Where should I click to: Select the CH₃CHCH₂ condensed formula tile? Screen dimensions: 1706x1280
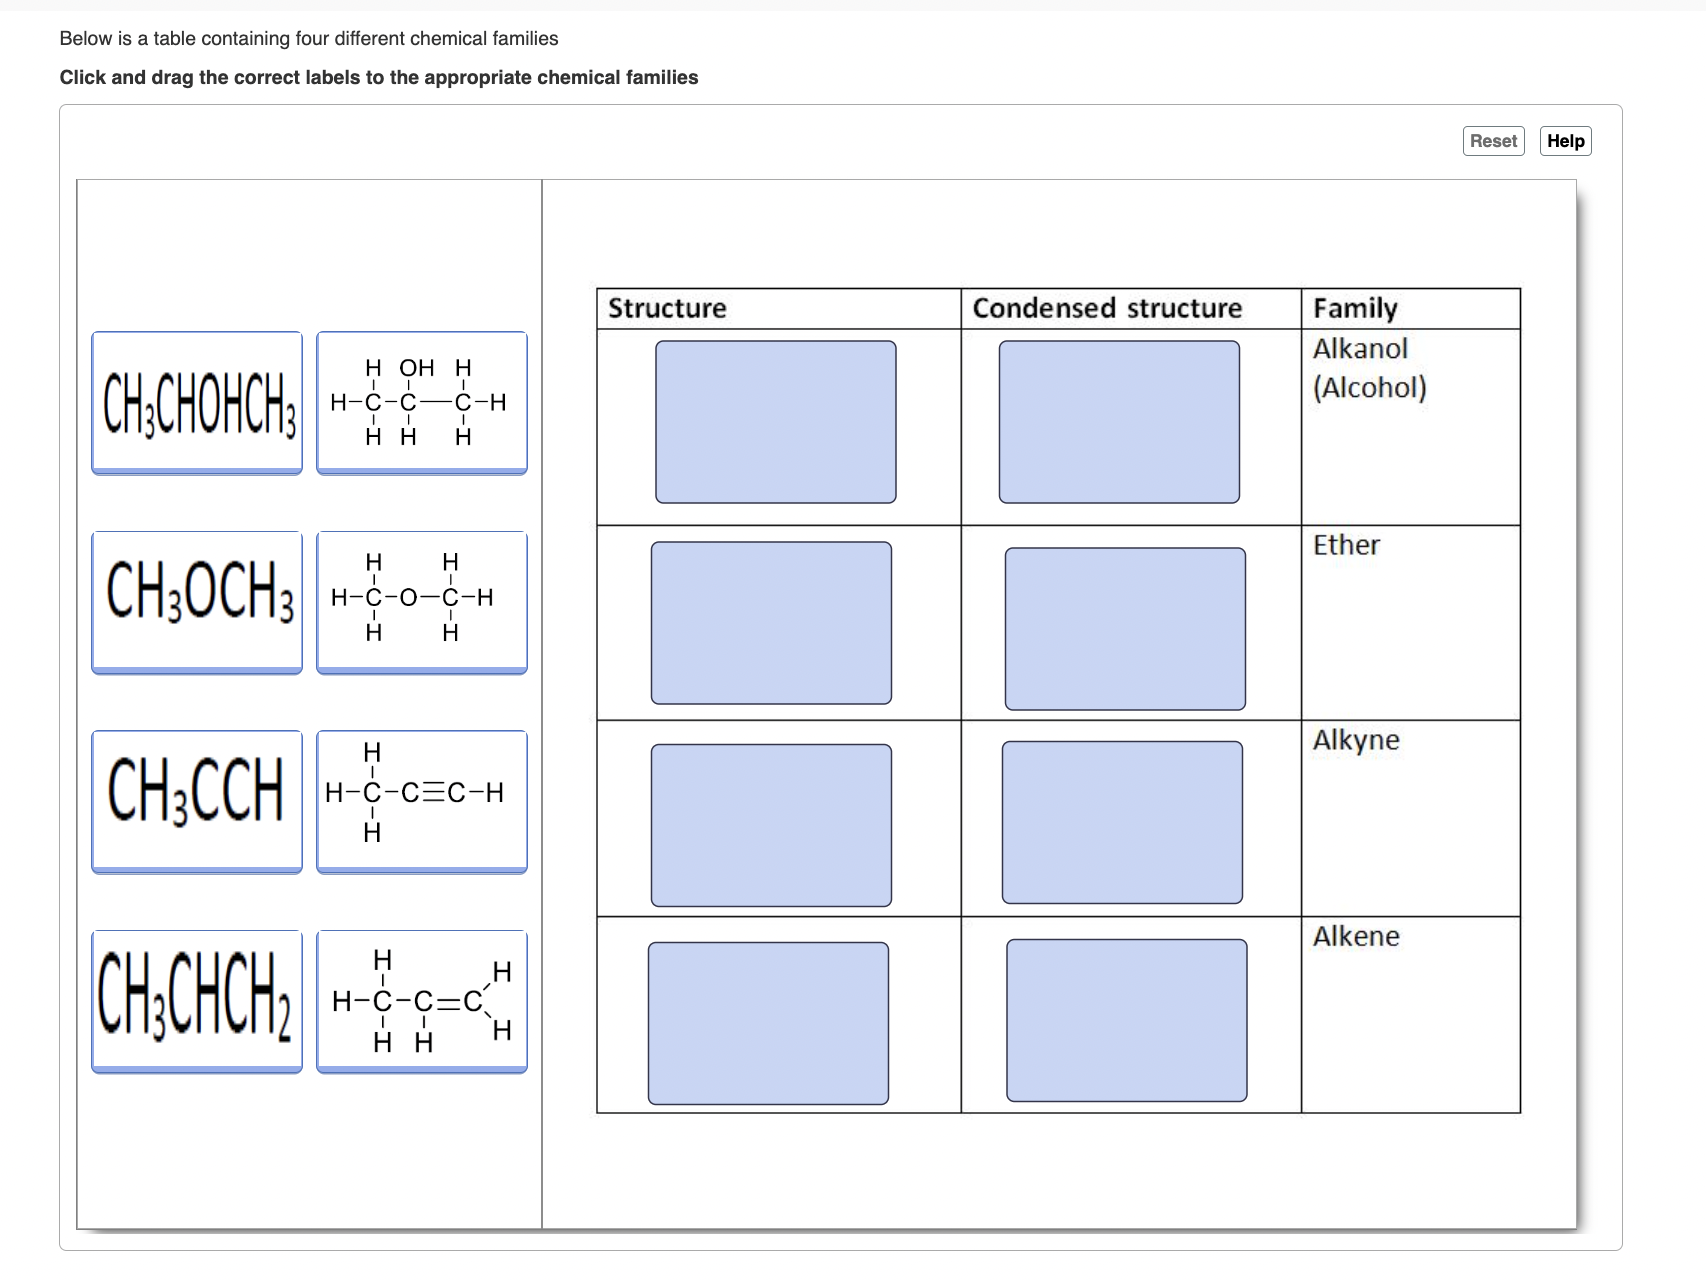coord(196,1000)
